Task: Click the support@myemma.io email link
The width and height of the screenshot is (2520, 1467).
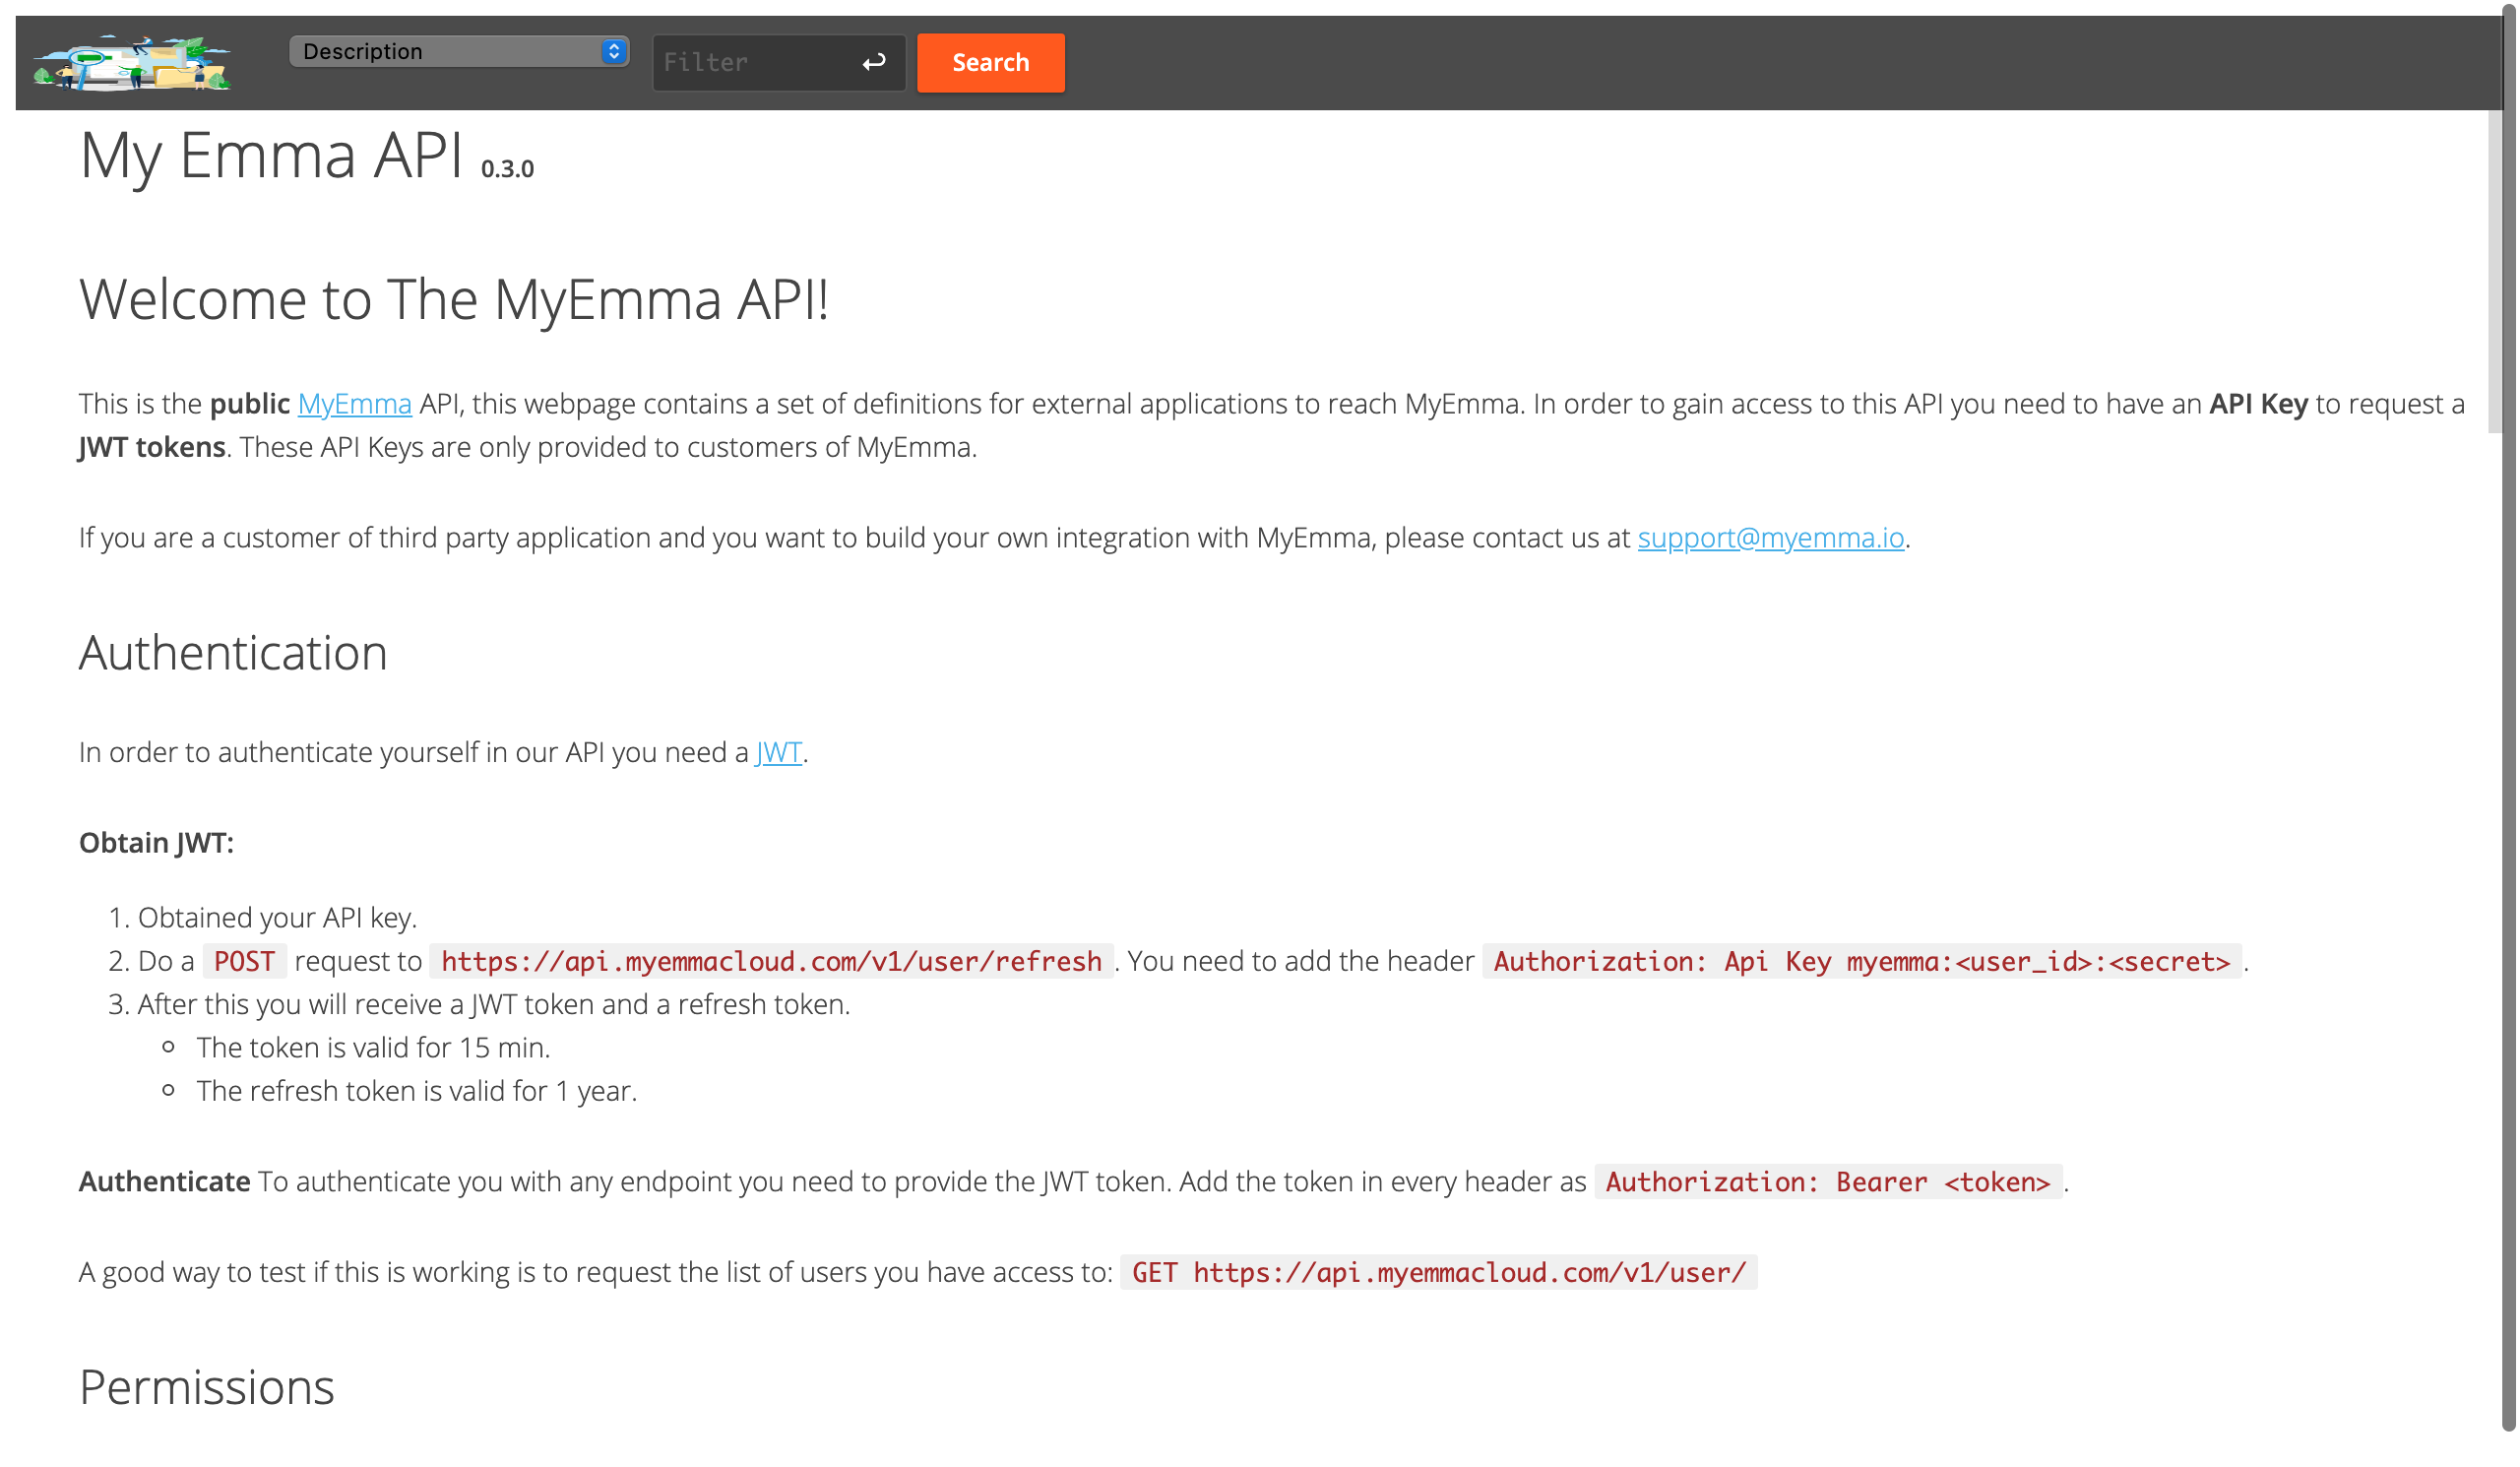Action: coord(1770,538)
